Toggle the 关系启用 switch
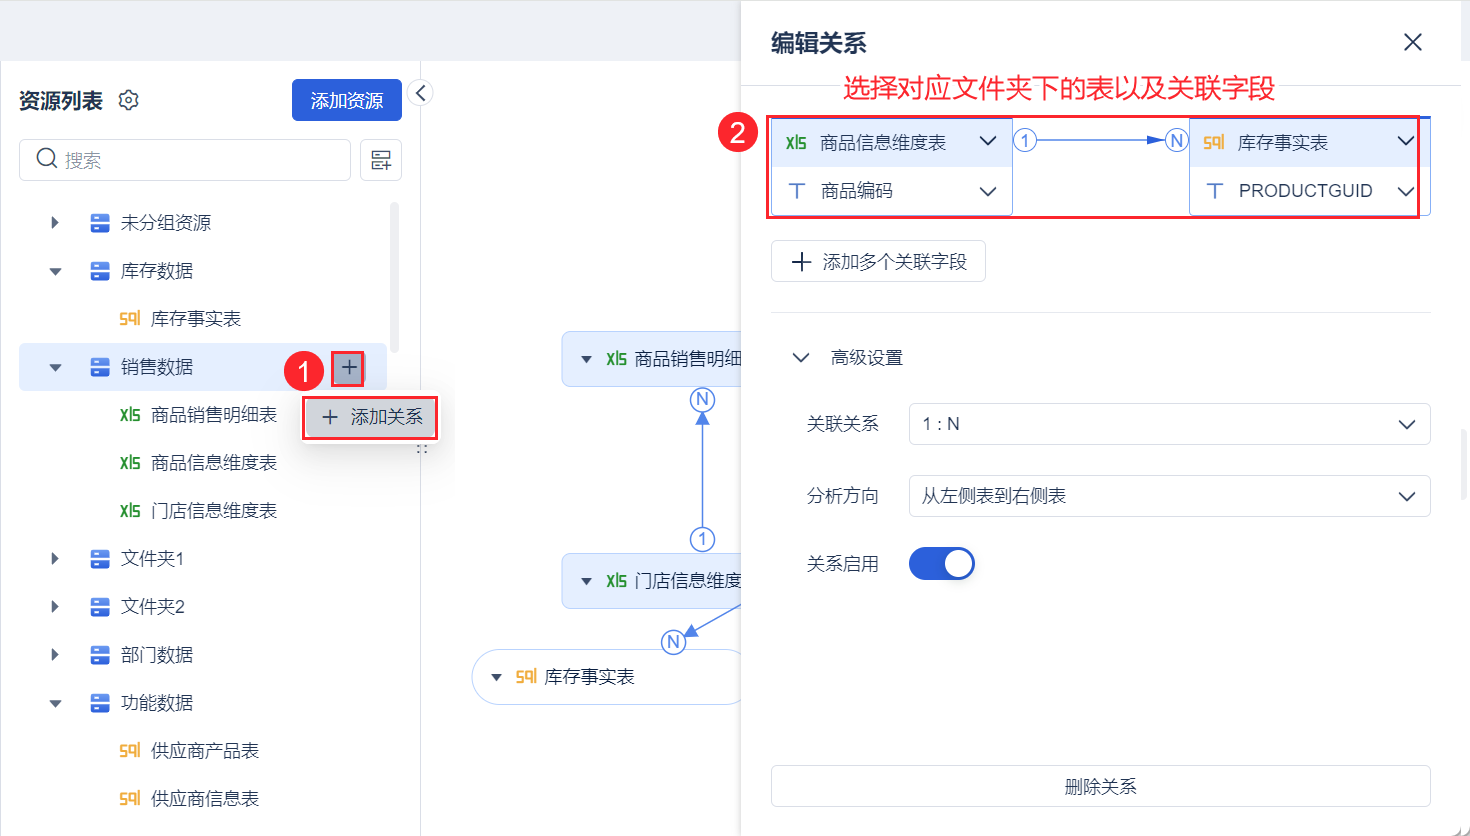Viewport: 1470px width, 836px height. (941, 564)
